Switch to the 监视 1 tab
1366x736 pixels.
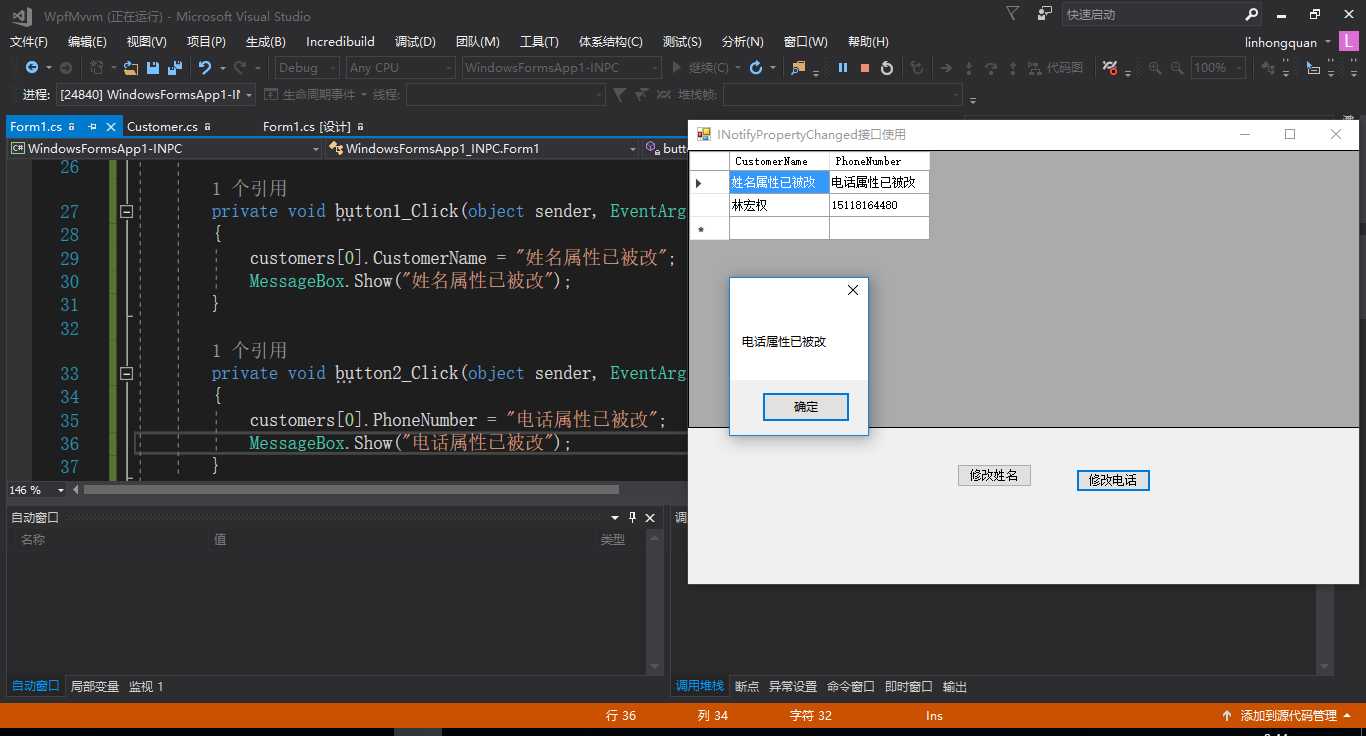pyautogui.click(x=146, y=686)
